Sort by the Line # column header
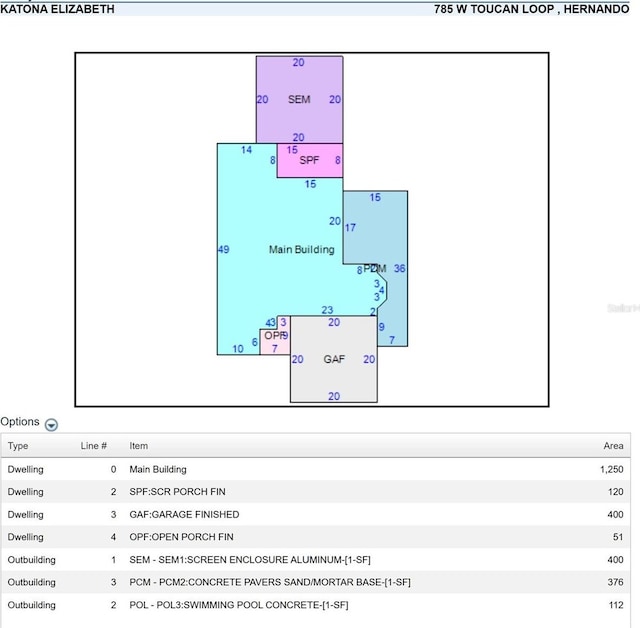This screenshot has height=628, width=640. coord(93,446)
